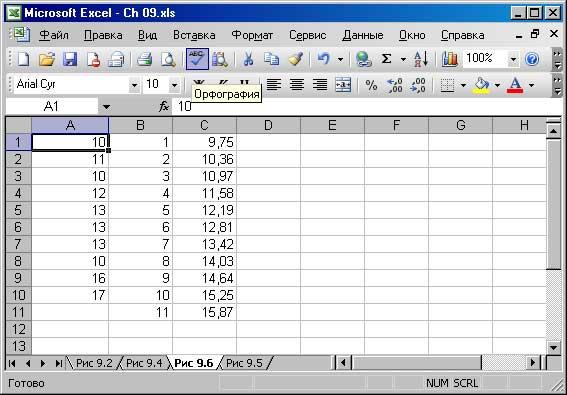Open the Справка menu
Screen dimensions: 567x395
(462, 35)
